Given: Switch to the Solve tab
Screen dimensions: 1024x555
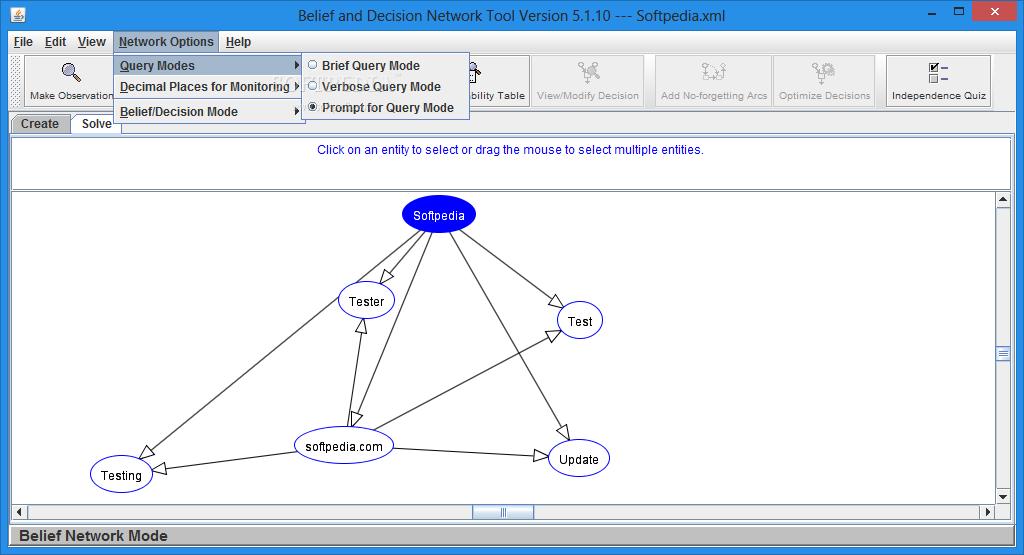Looking at the screenshot, I should (x=97, y=123).
